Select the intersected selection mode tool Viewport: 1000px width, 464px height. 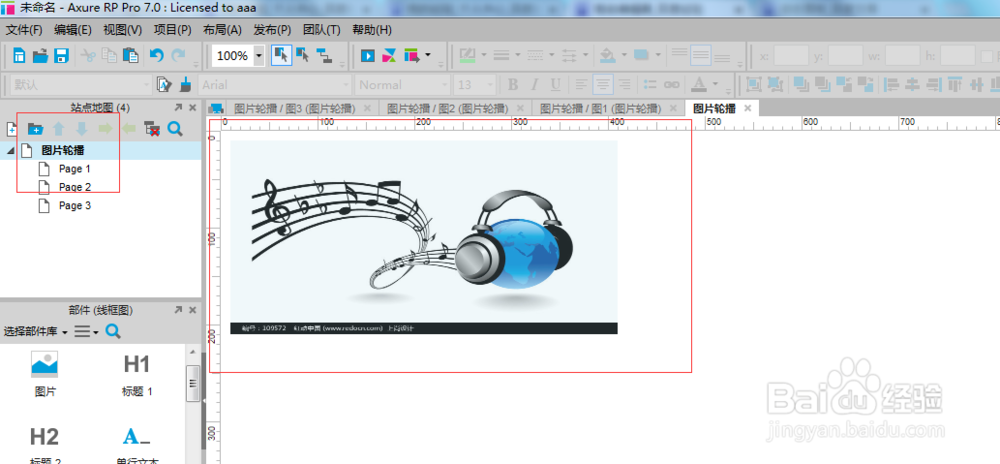[x=281, y=56]
